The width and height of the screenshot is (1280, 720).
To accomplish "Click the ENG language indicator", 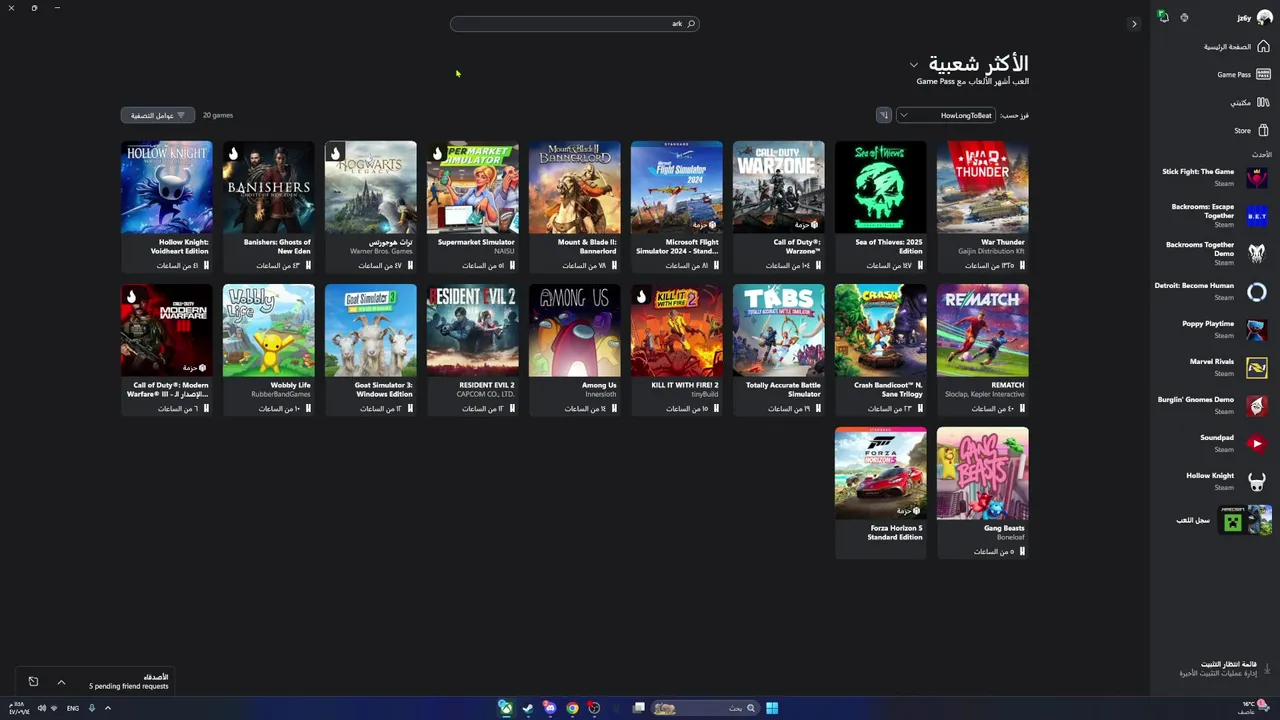I will click(73, 708).
